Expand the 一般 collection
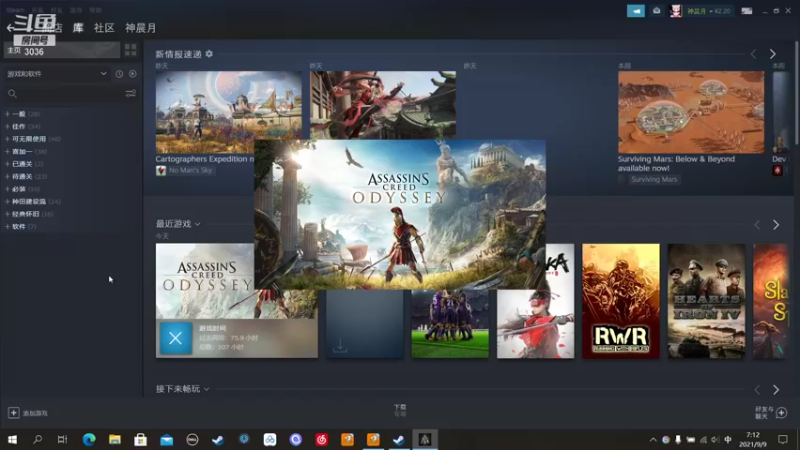This screenshot has width=800, height=450. click(x=7, y=114)
